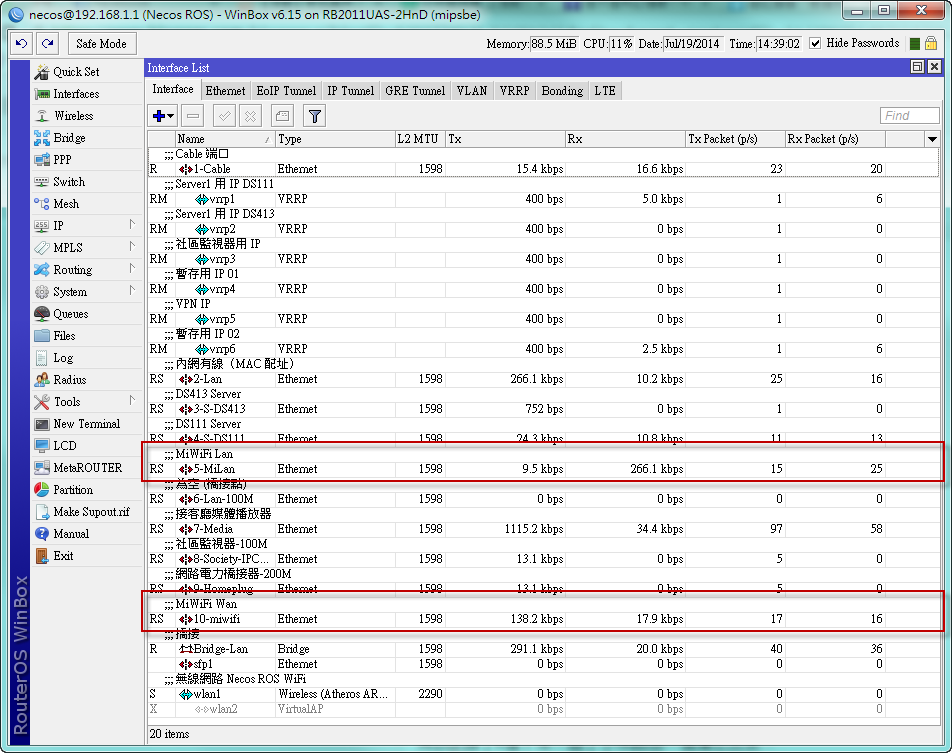Viewport: 952px width, 753px height.
Task: Switch to the LTE tab
Action: (605, 90)
